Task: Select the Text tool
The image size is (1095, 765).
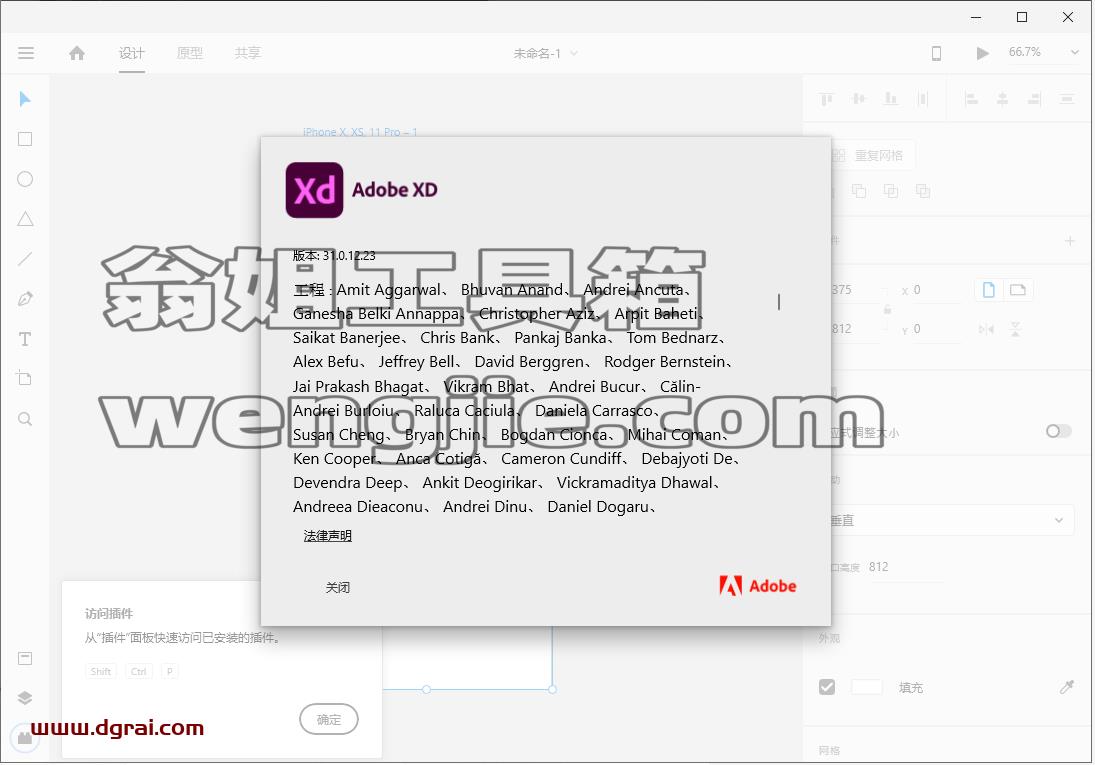Action: pos(25,340)
